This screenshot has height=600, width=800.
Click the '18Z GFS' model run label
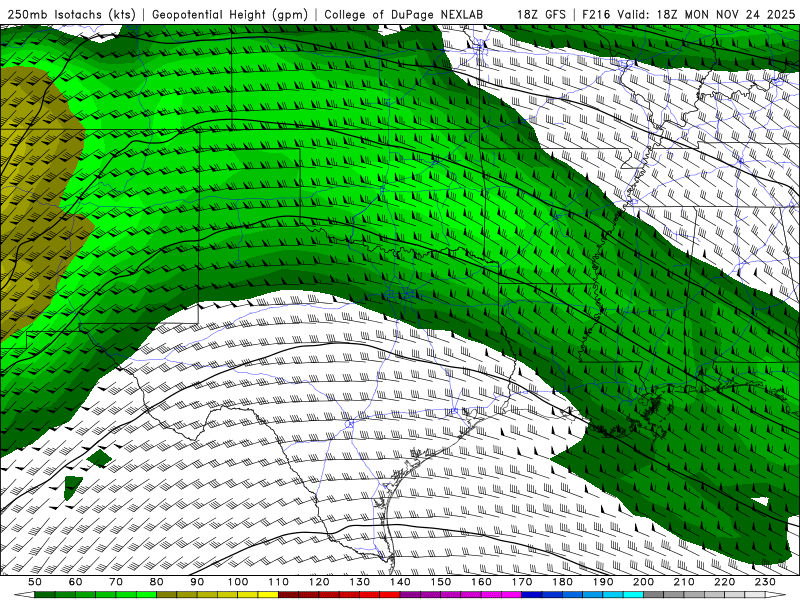coord(541,15)
